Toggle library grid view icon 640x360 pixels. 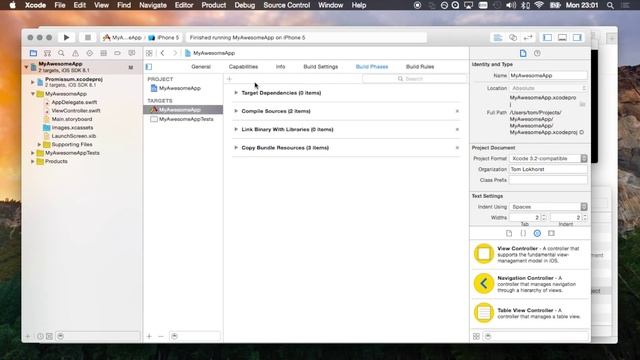476,336
